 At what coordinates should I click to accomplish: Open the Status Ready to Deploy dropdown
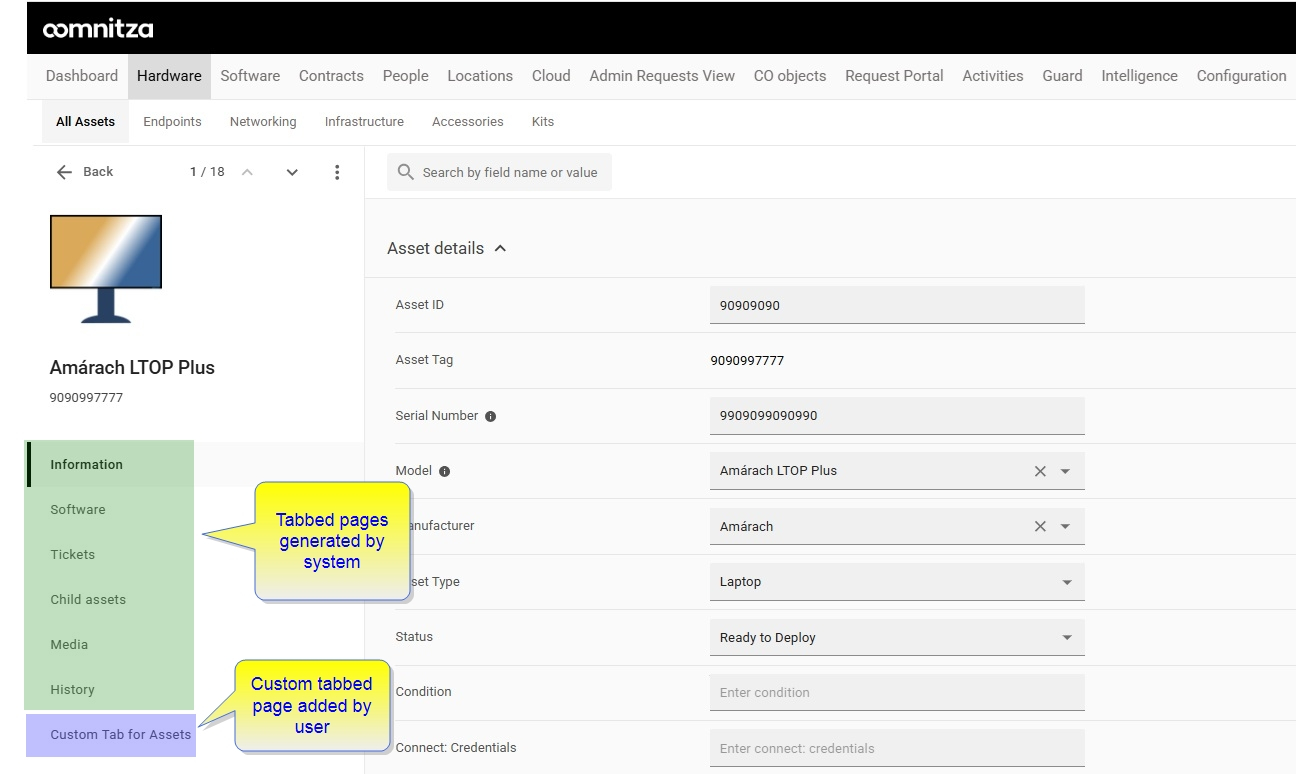pos(897,637)
